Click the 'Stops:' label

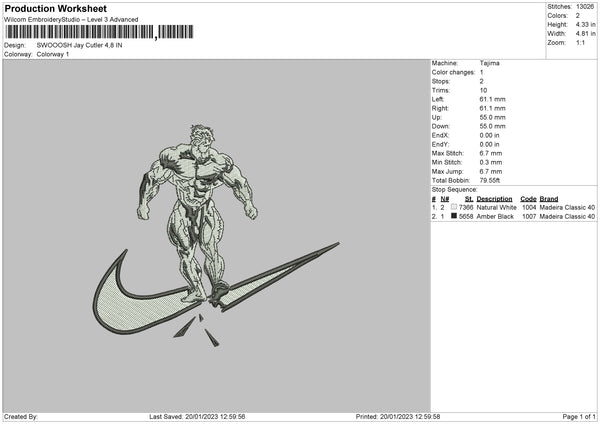pos(440,82)
